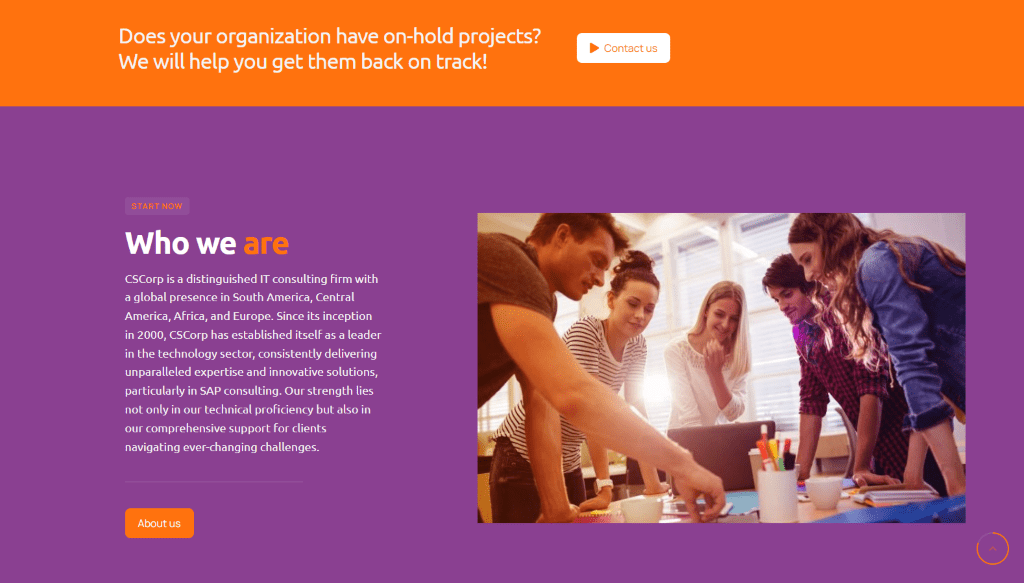
Task: Click the orange word "are" in heading
Action: (x=266, y=244)
